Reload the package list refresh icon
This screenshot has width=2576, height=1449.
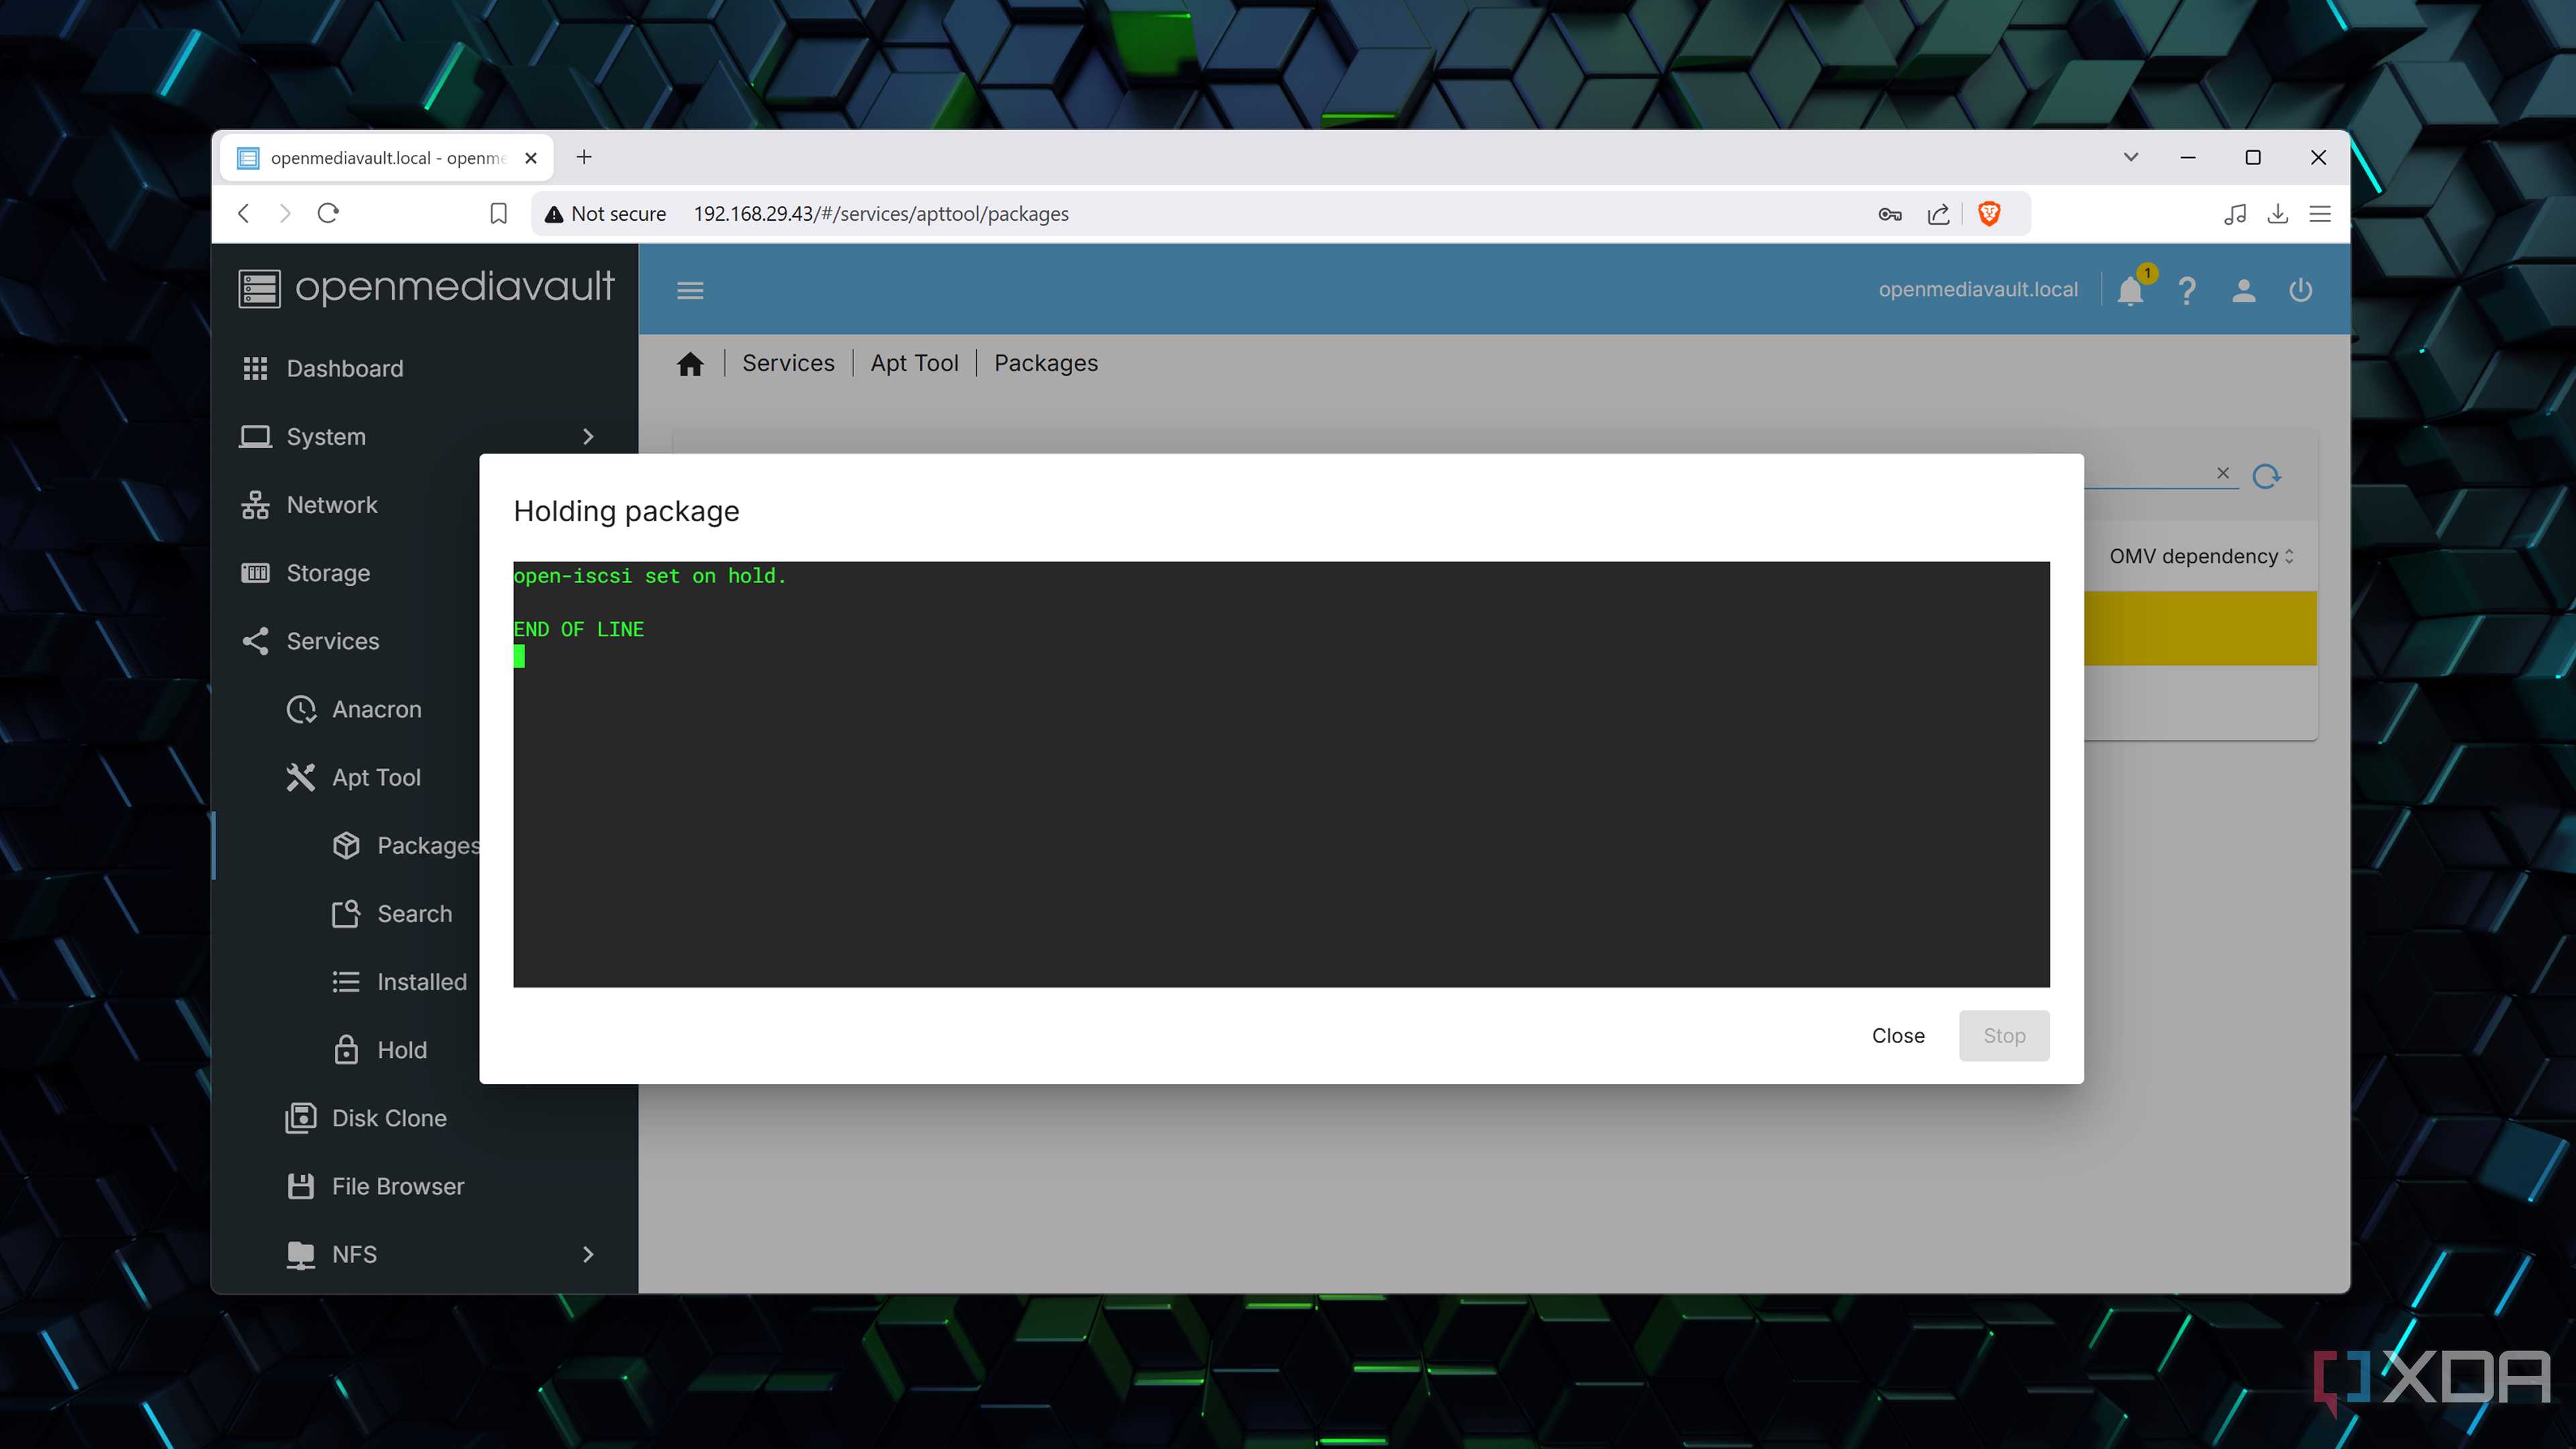pyautogui.click(x=2266, y=476)
